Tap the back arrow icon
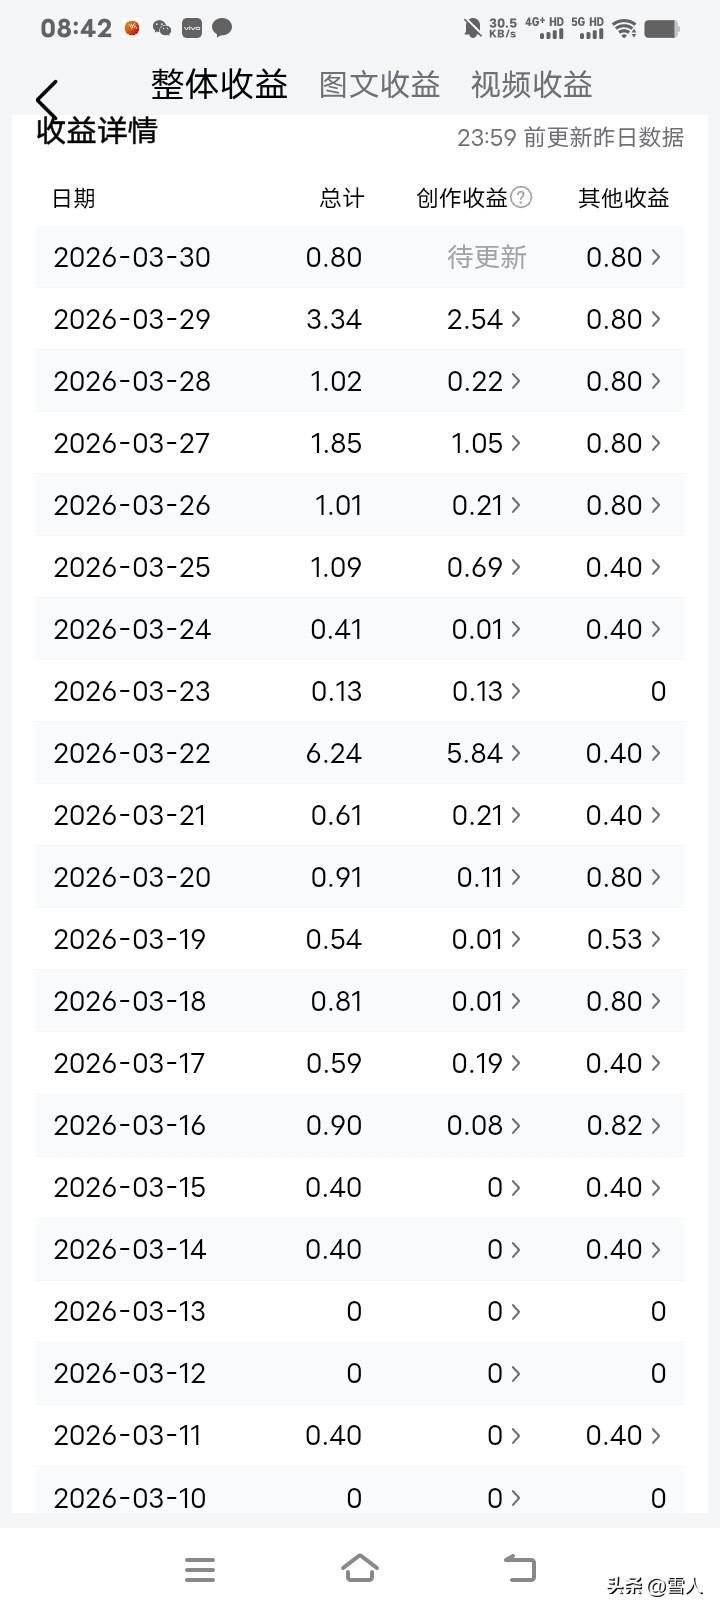Image resolution: width=720 pixels, height=1612 pixels. coord(47,100)
